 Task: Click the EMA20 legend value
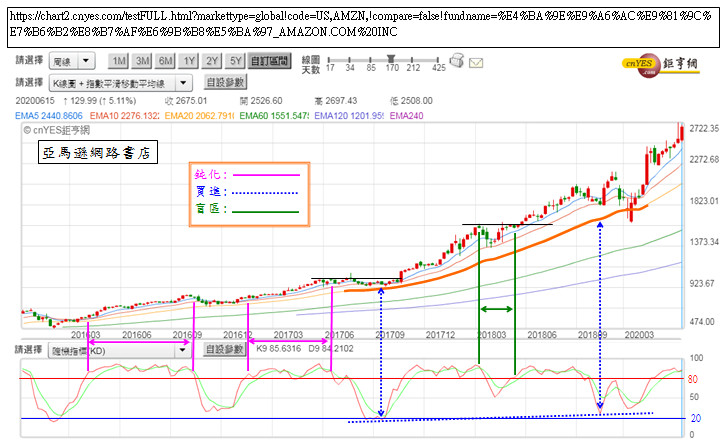pos(200,116)
